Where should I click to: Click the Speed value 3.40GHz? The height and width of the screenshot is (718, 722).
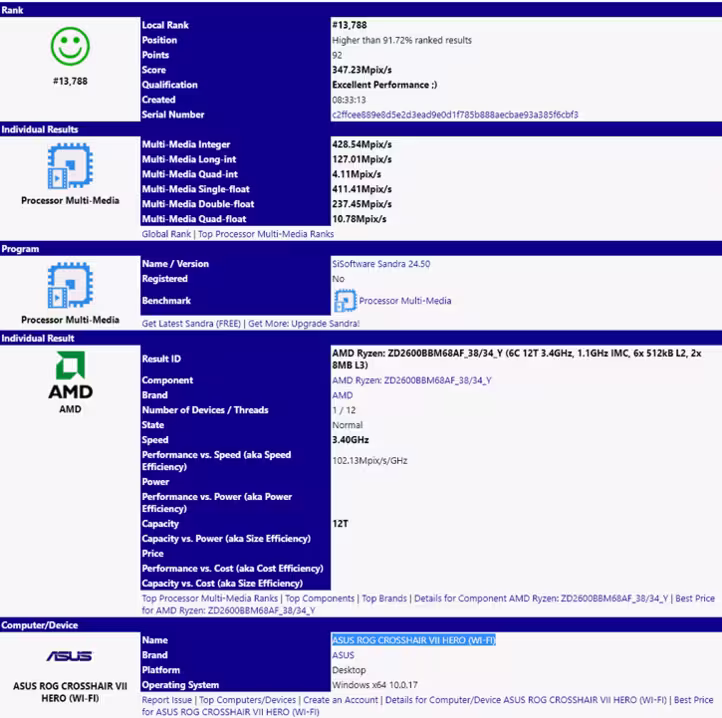(350, 440)
